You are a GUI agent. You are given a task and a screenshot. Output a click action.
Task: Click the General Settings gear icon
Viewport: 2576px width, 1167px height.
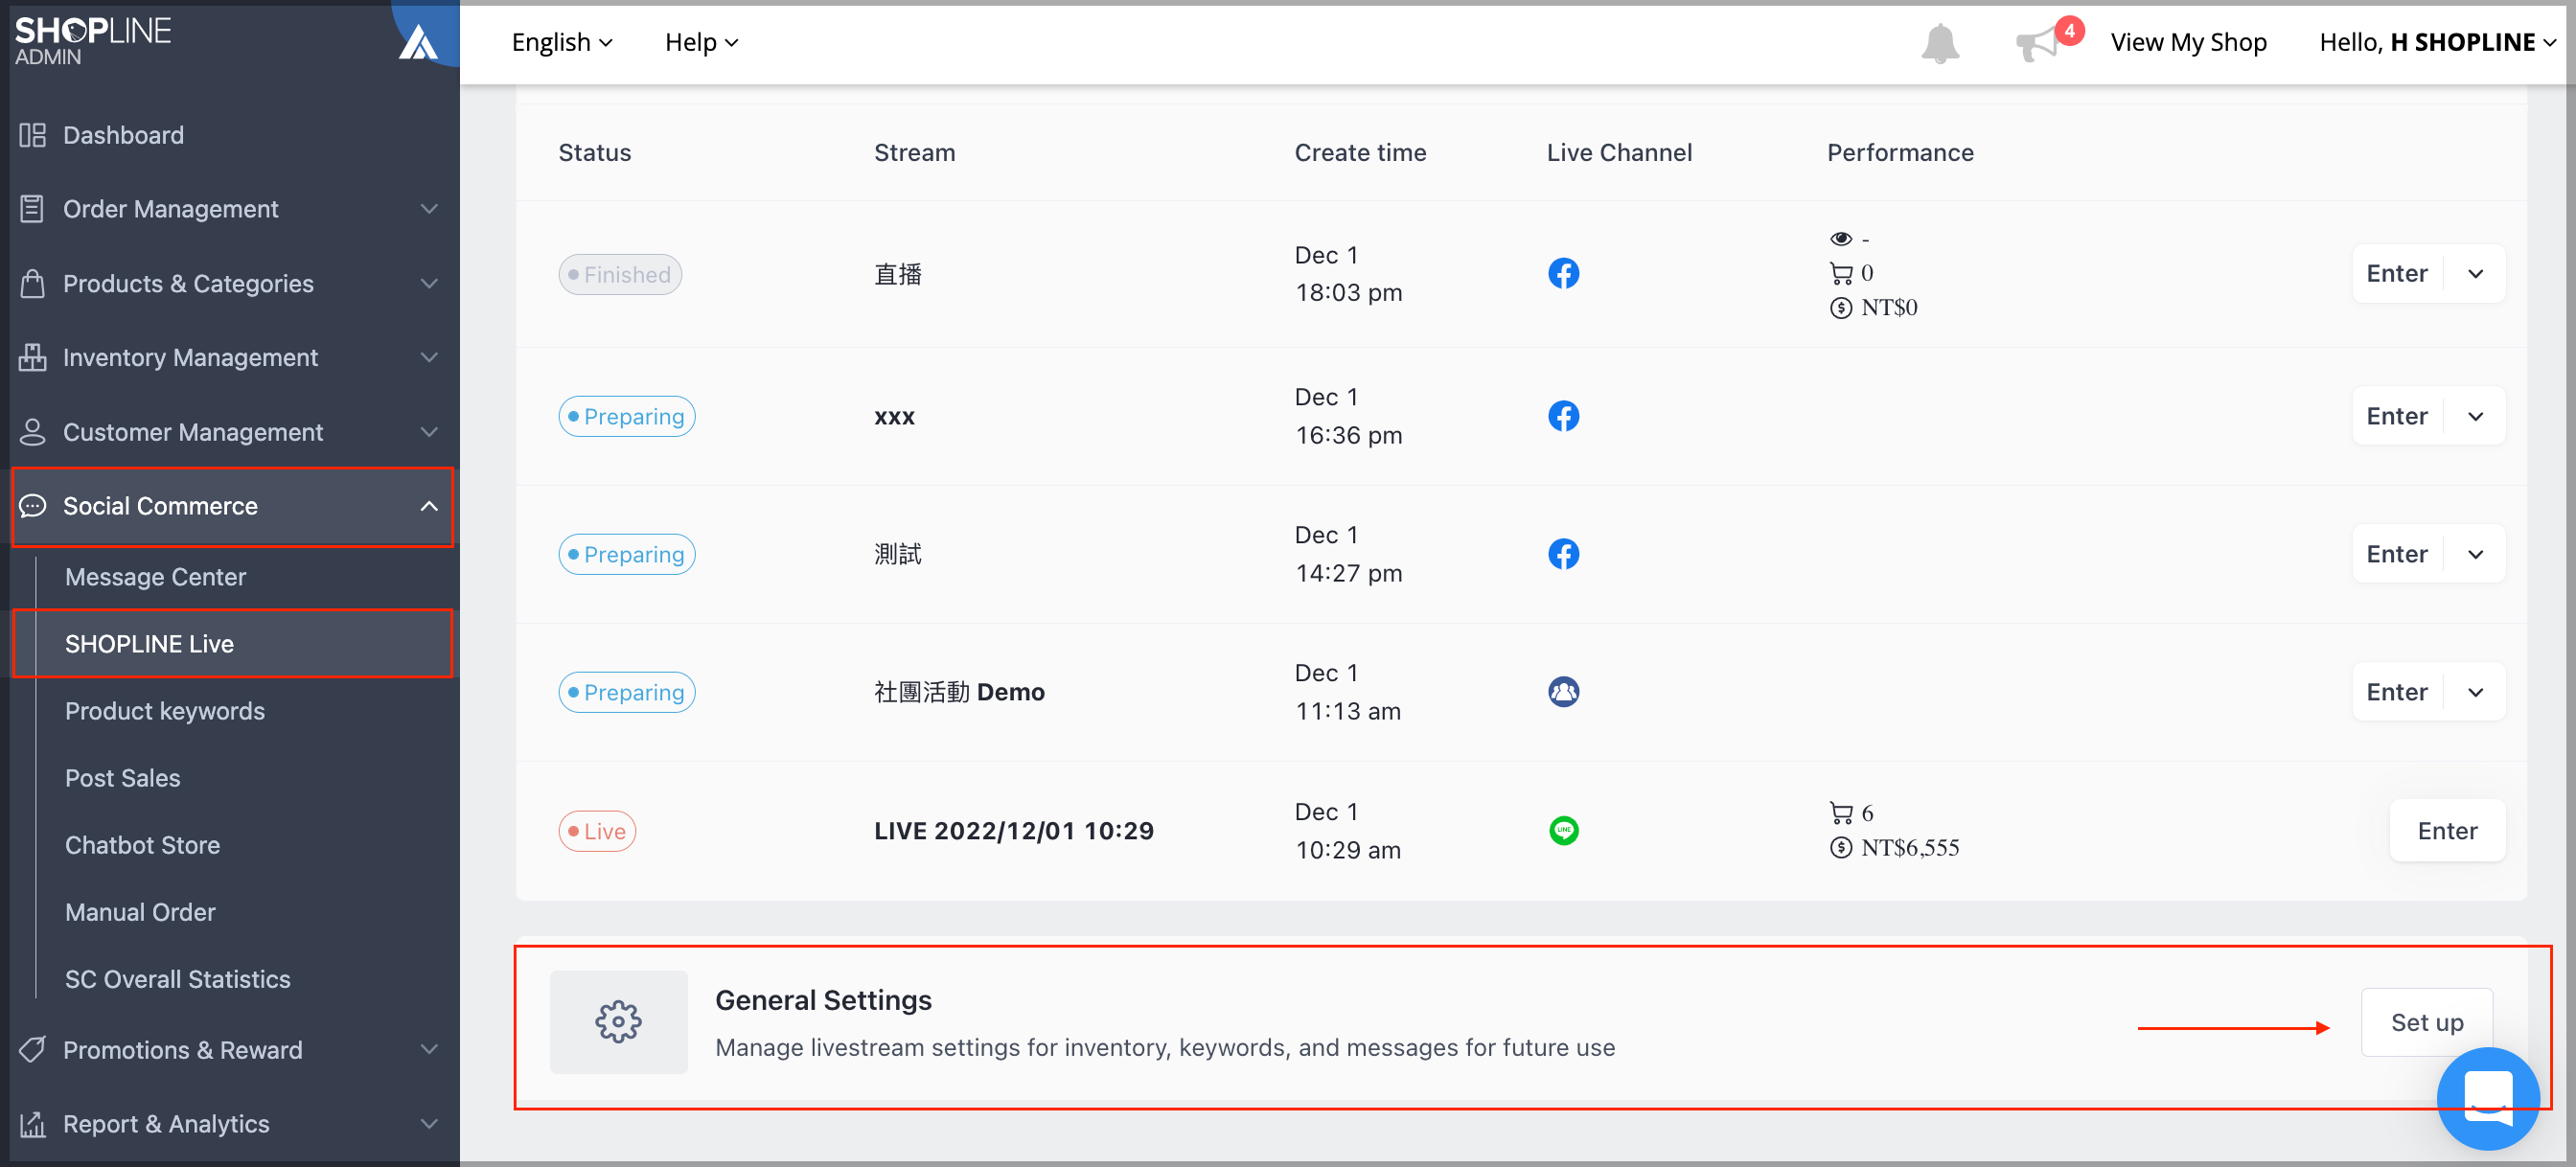pos(618,1022)
